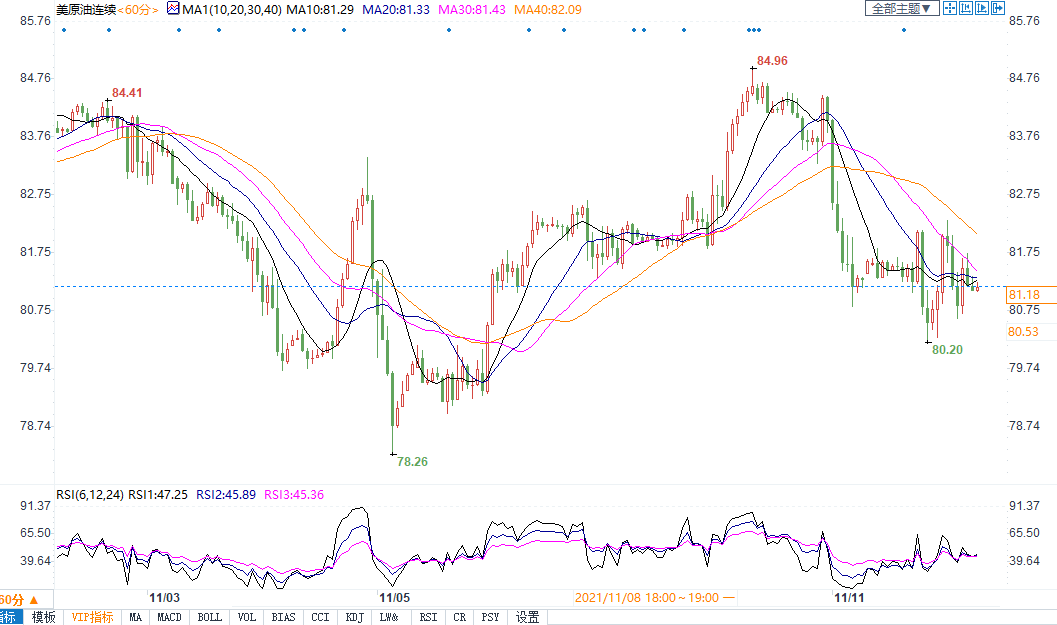Switch to the KDJ indicator tab

[353, 617]
